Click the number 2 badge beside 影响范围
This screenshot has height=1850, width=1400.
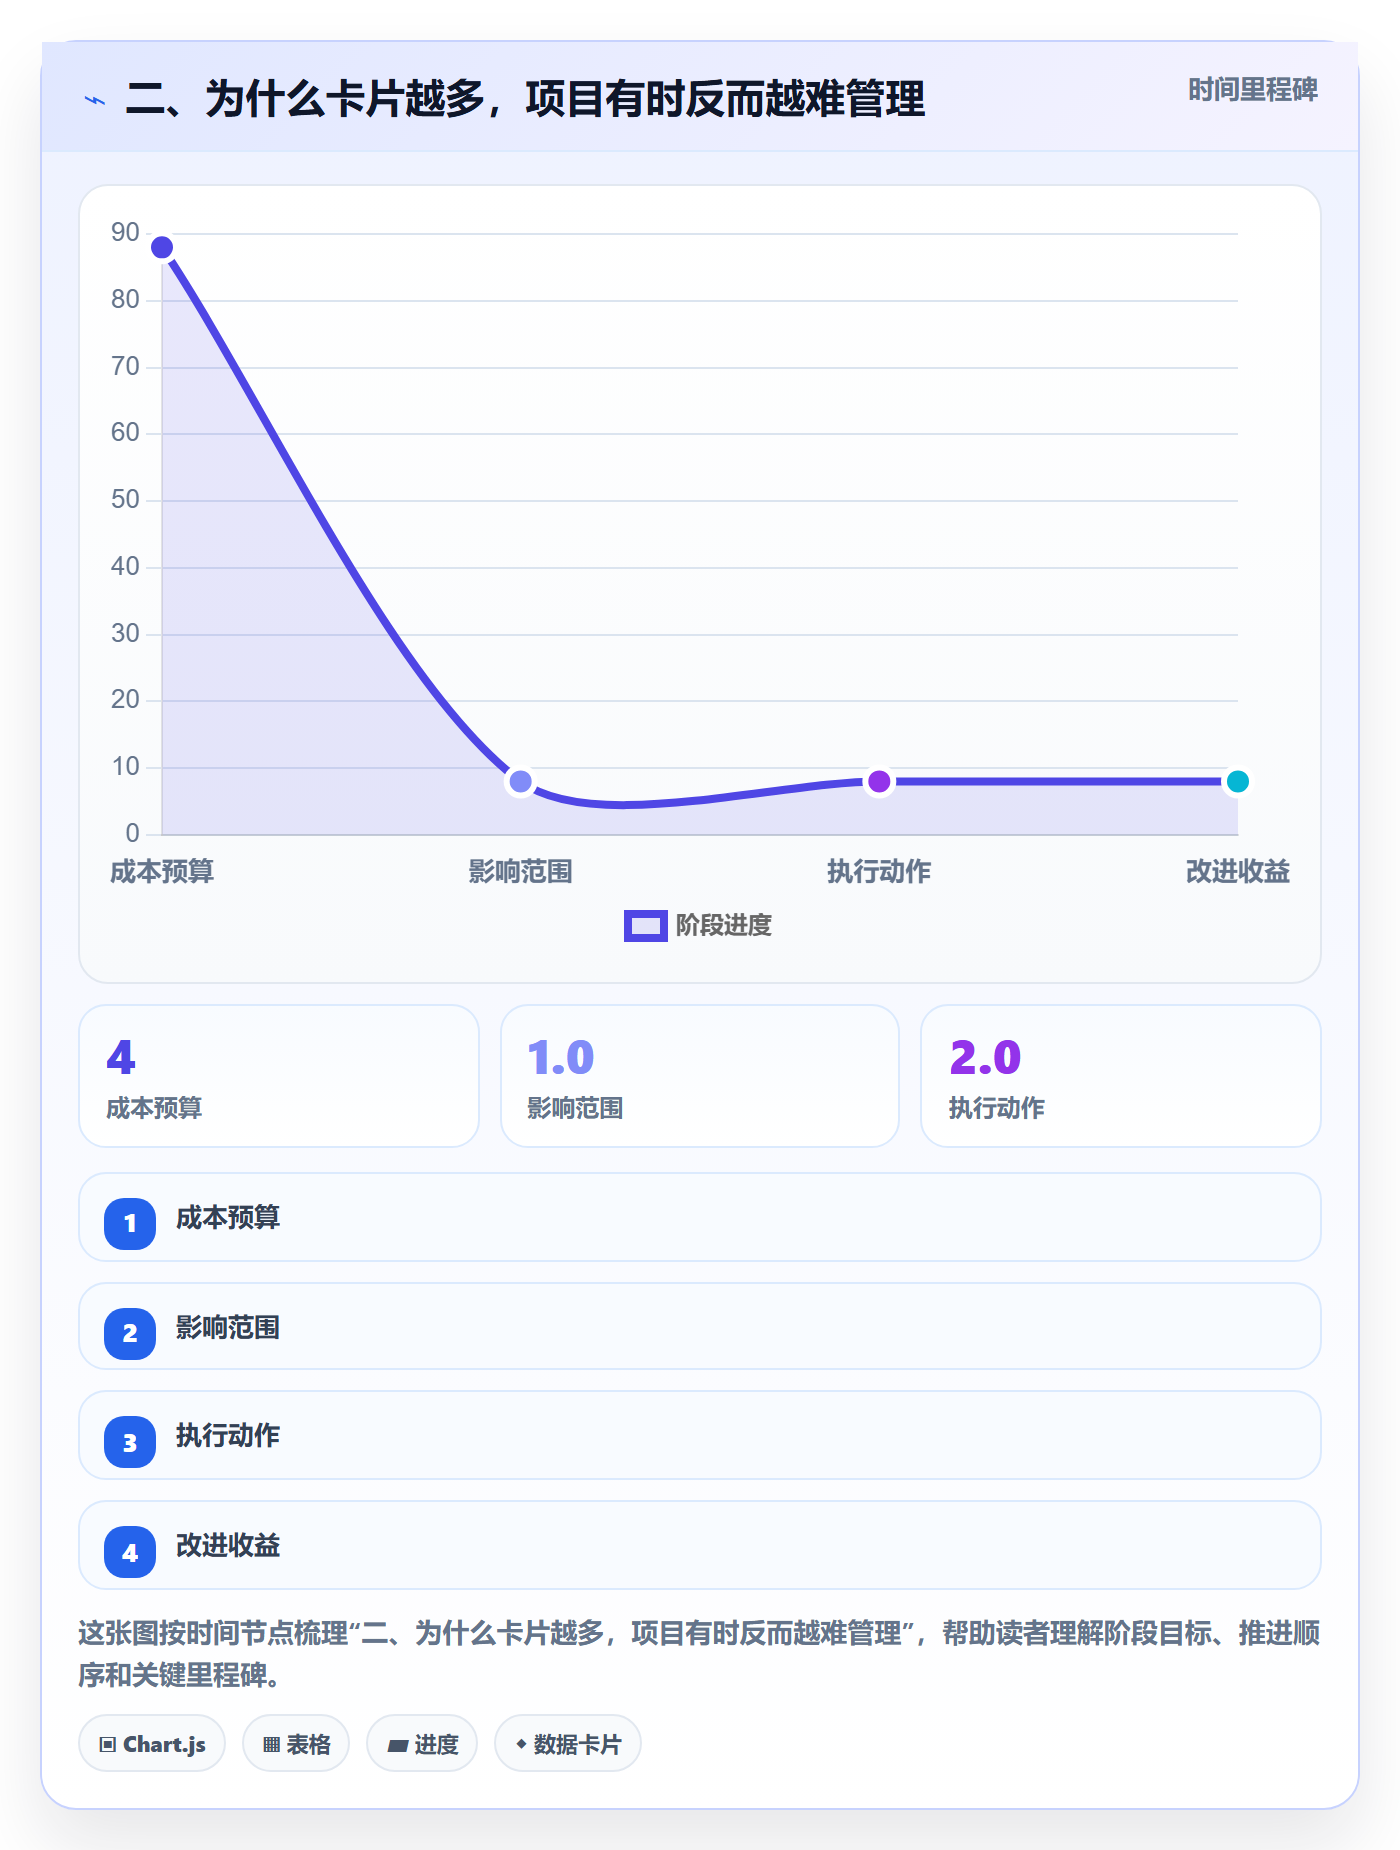(130, 1333)
